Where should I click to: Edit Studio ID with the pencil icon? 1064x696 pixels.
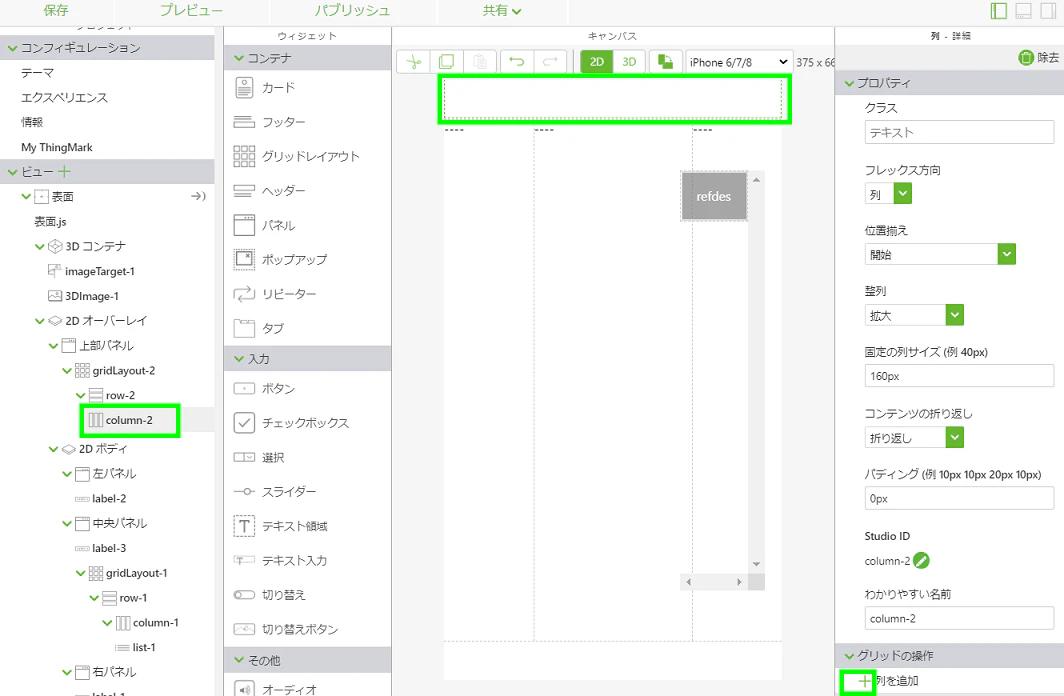pyautogui.click(x=921, y=561)
